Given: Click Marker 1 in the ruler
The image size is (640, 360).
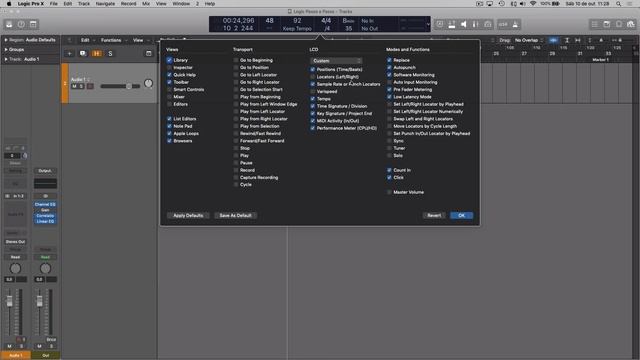Looking at the screenshot, I should tap(600, 60).
